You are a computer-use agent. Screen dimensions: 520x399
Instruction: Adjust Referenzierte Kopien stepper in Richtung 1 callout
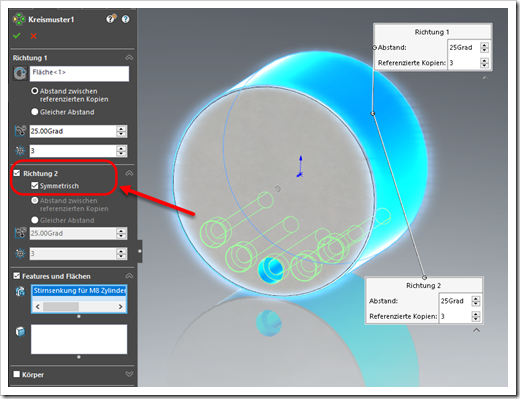pyautogui.click(x=484, y=63)
